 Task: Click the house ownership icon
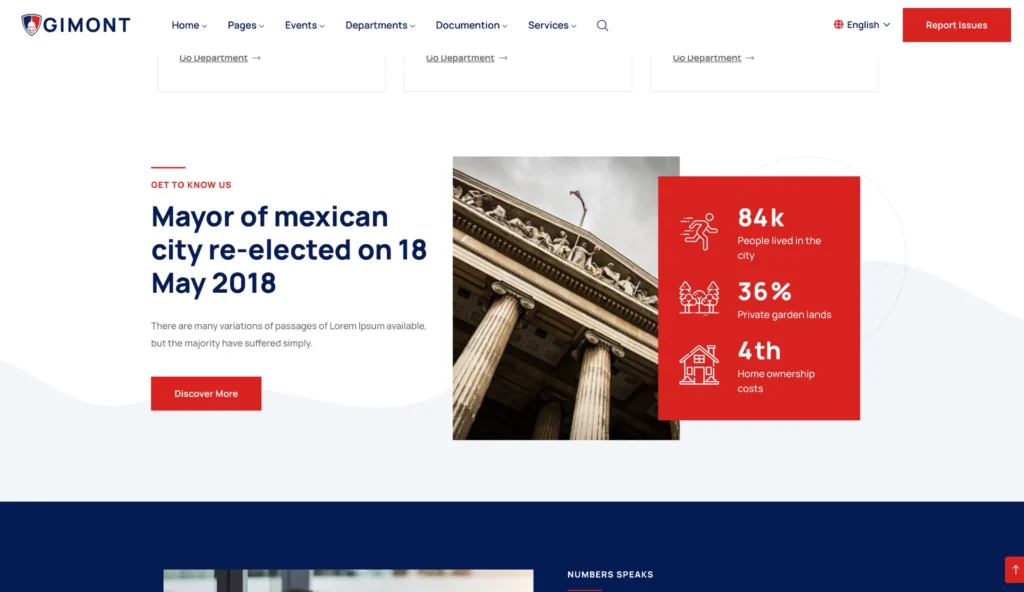(x=698, y=365)
